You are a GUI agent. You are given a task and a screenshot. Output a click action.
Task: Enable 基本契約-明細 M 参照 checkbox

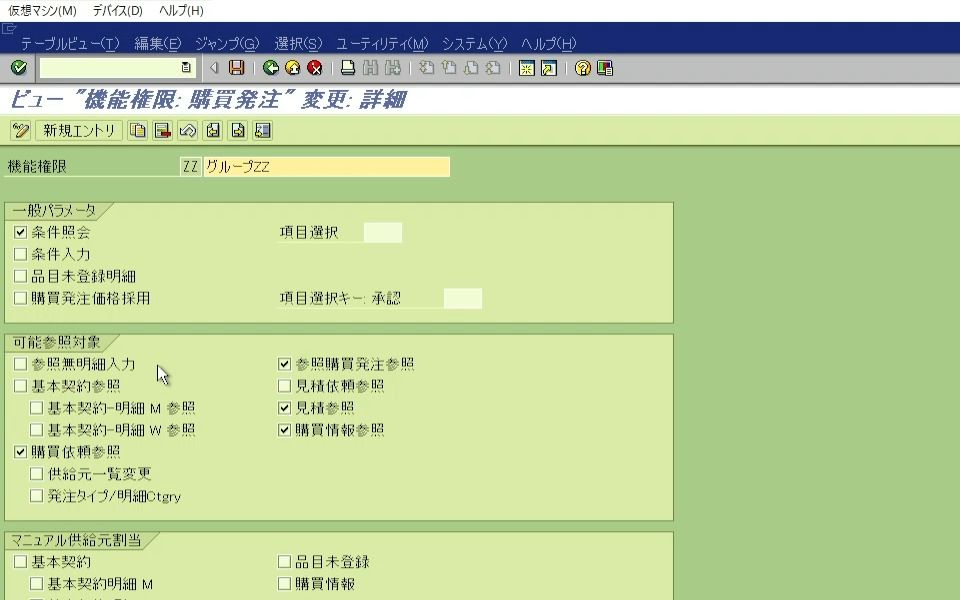[36, 408]
